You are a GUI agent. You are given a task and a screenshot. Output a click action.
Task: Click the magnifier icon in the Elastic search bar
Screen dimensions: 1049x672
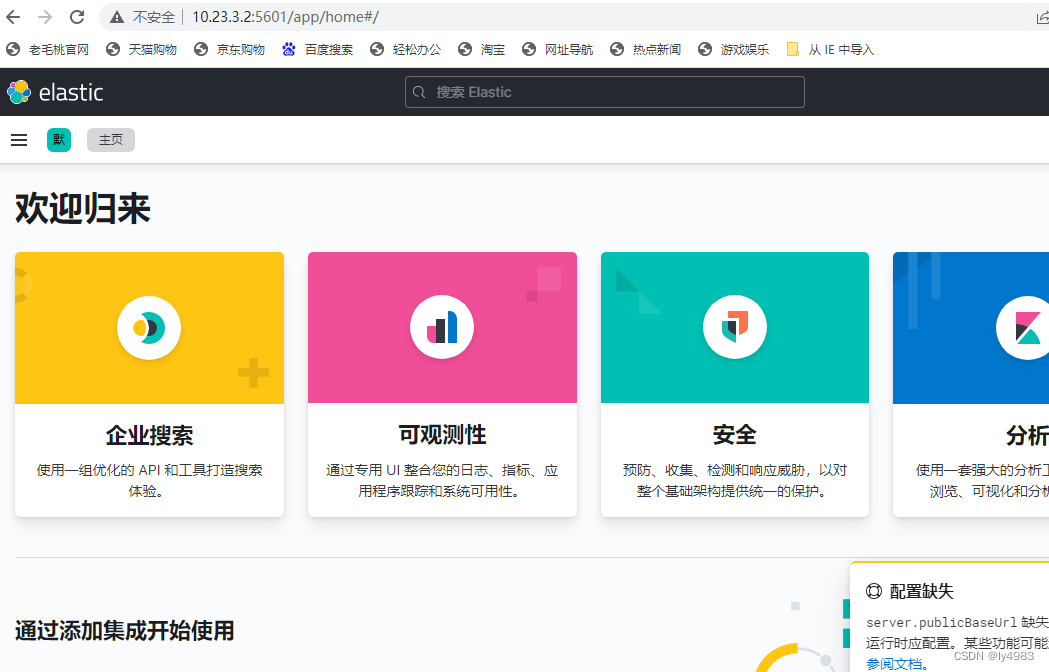pos(419,91)
